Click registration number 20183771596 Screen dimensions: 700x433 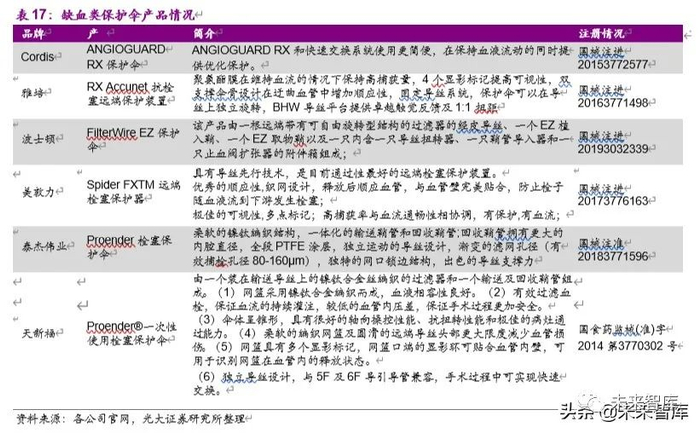612,257
